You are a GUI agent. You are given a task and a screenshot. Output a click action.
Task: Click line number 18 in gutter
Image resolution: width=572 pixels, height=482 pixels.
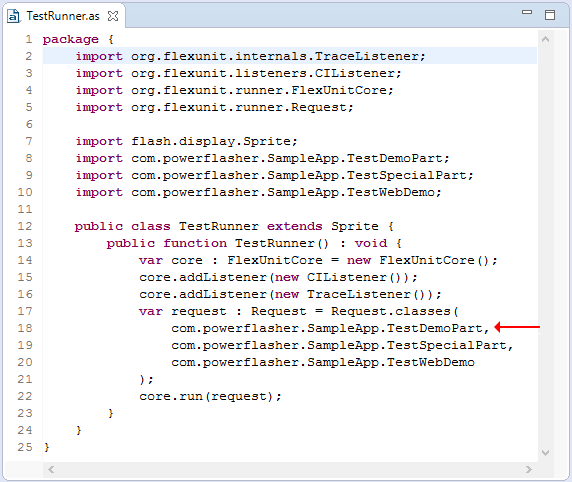tap(25, 328)
